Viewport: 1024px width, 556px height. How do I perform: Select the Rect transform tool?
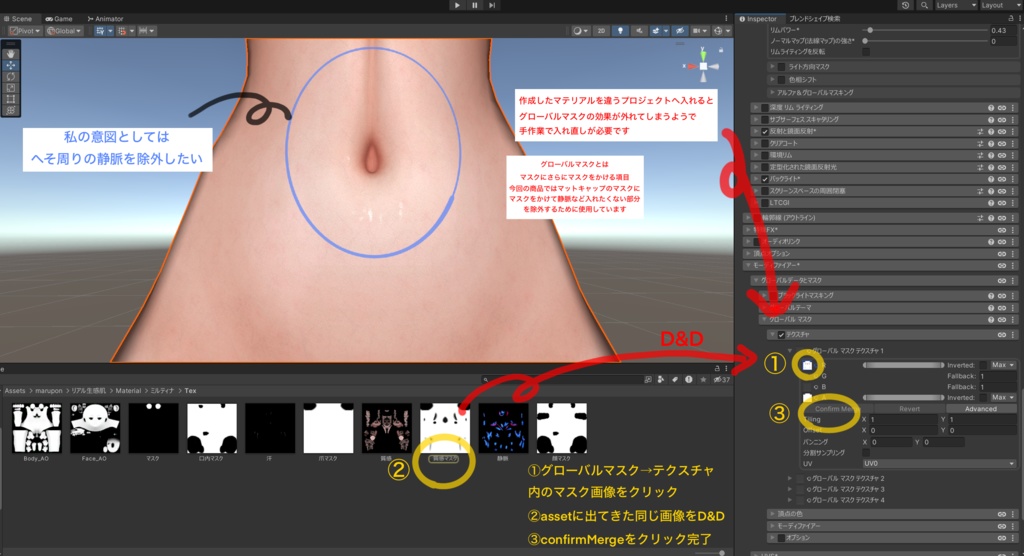(10, 99)
